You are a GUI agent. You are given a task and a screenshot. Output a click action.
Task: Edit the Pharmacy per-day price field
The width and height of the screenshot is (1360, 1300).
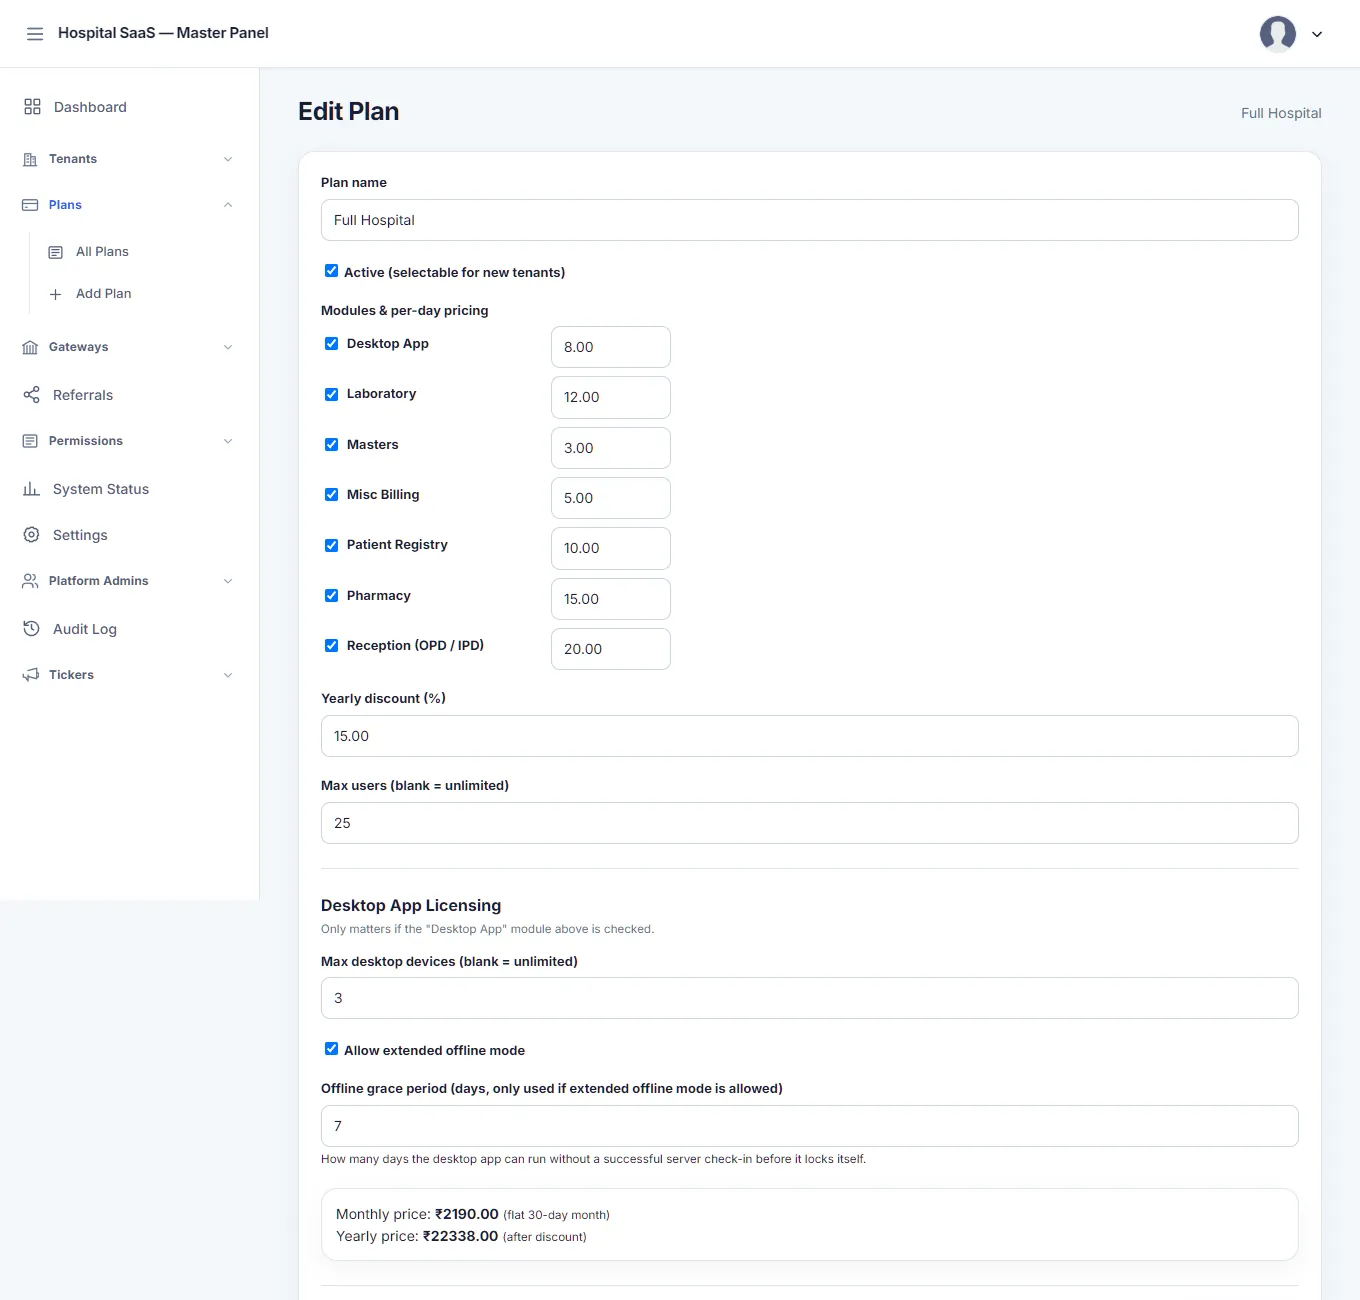pos(611,599)
